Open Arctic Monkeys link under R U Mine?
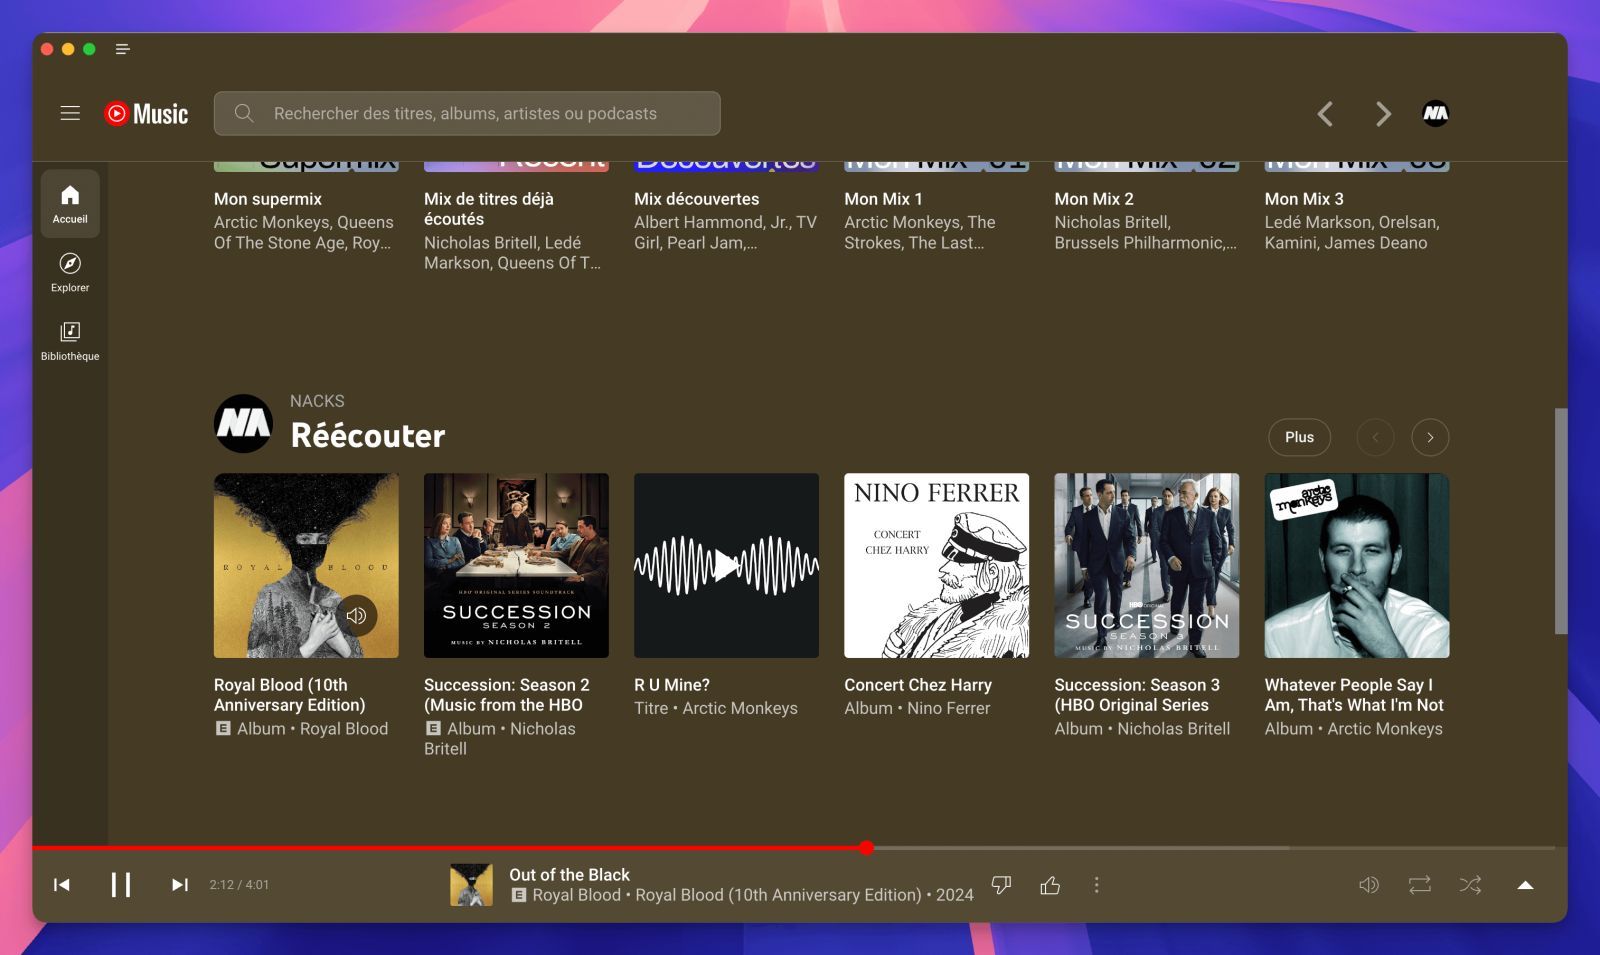This screenshot has height=955, width=1600. [x=740, y=708]
